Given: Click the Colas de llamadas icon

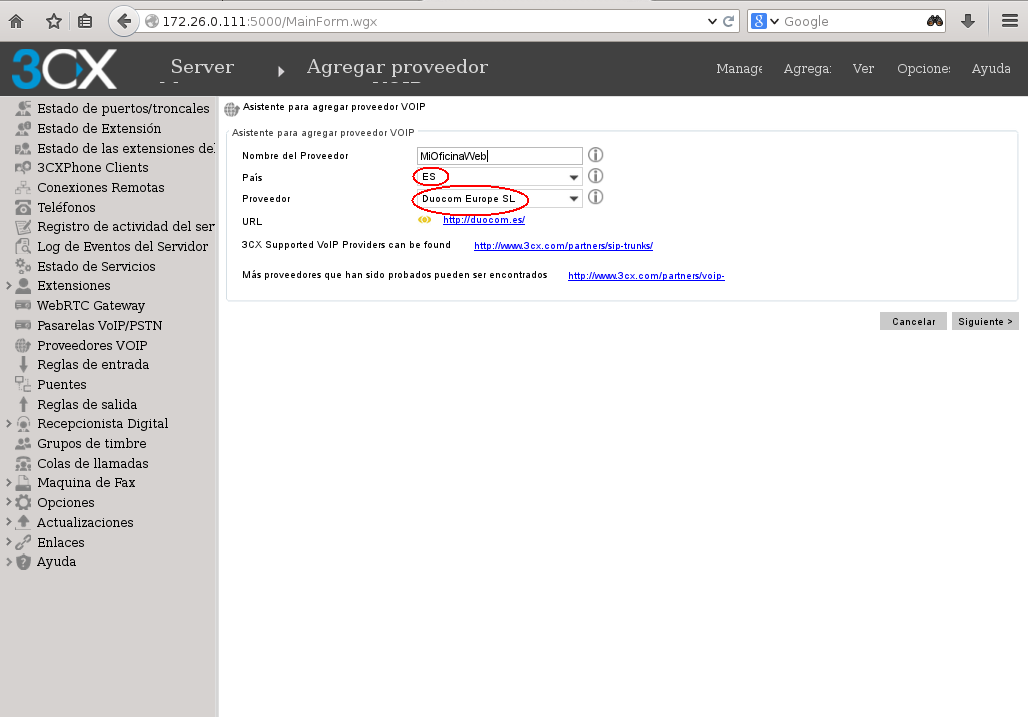Looking at the screenshot, I should coord(23,464).
